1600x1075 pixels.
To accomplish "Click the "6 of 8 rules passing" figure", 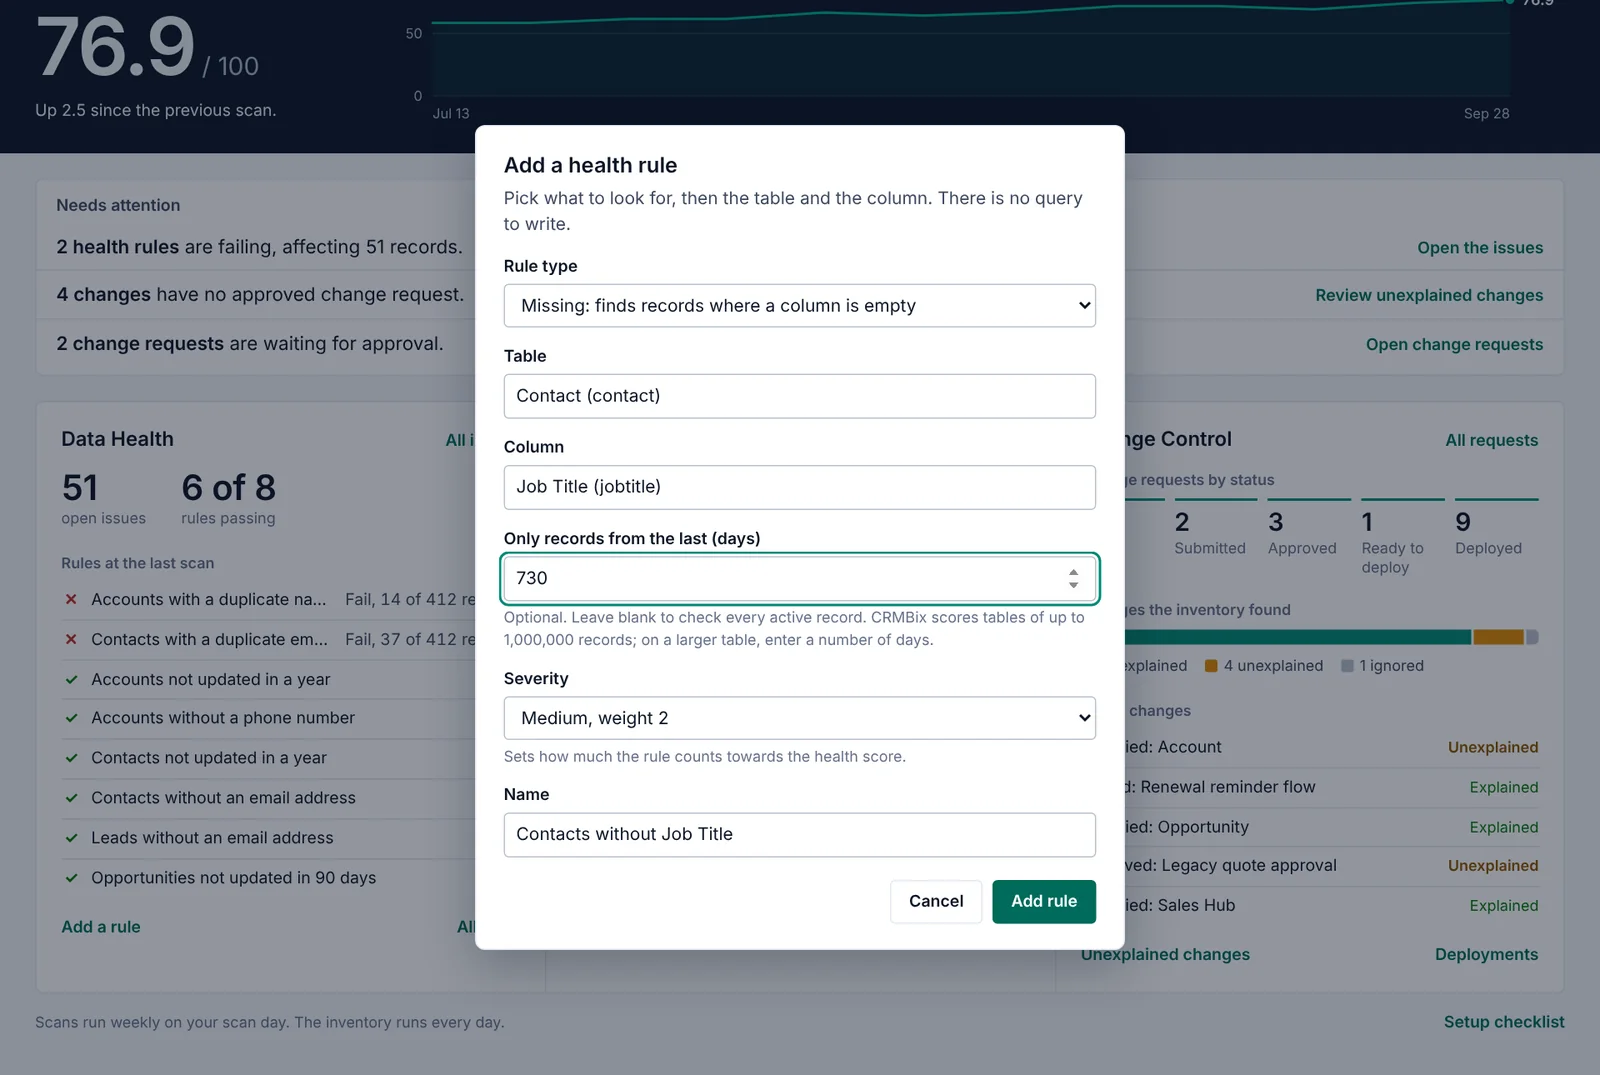I will click(x=228, y=498).
